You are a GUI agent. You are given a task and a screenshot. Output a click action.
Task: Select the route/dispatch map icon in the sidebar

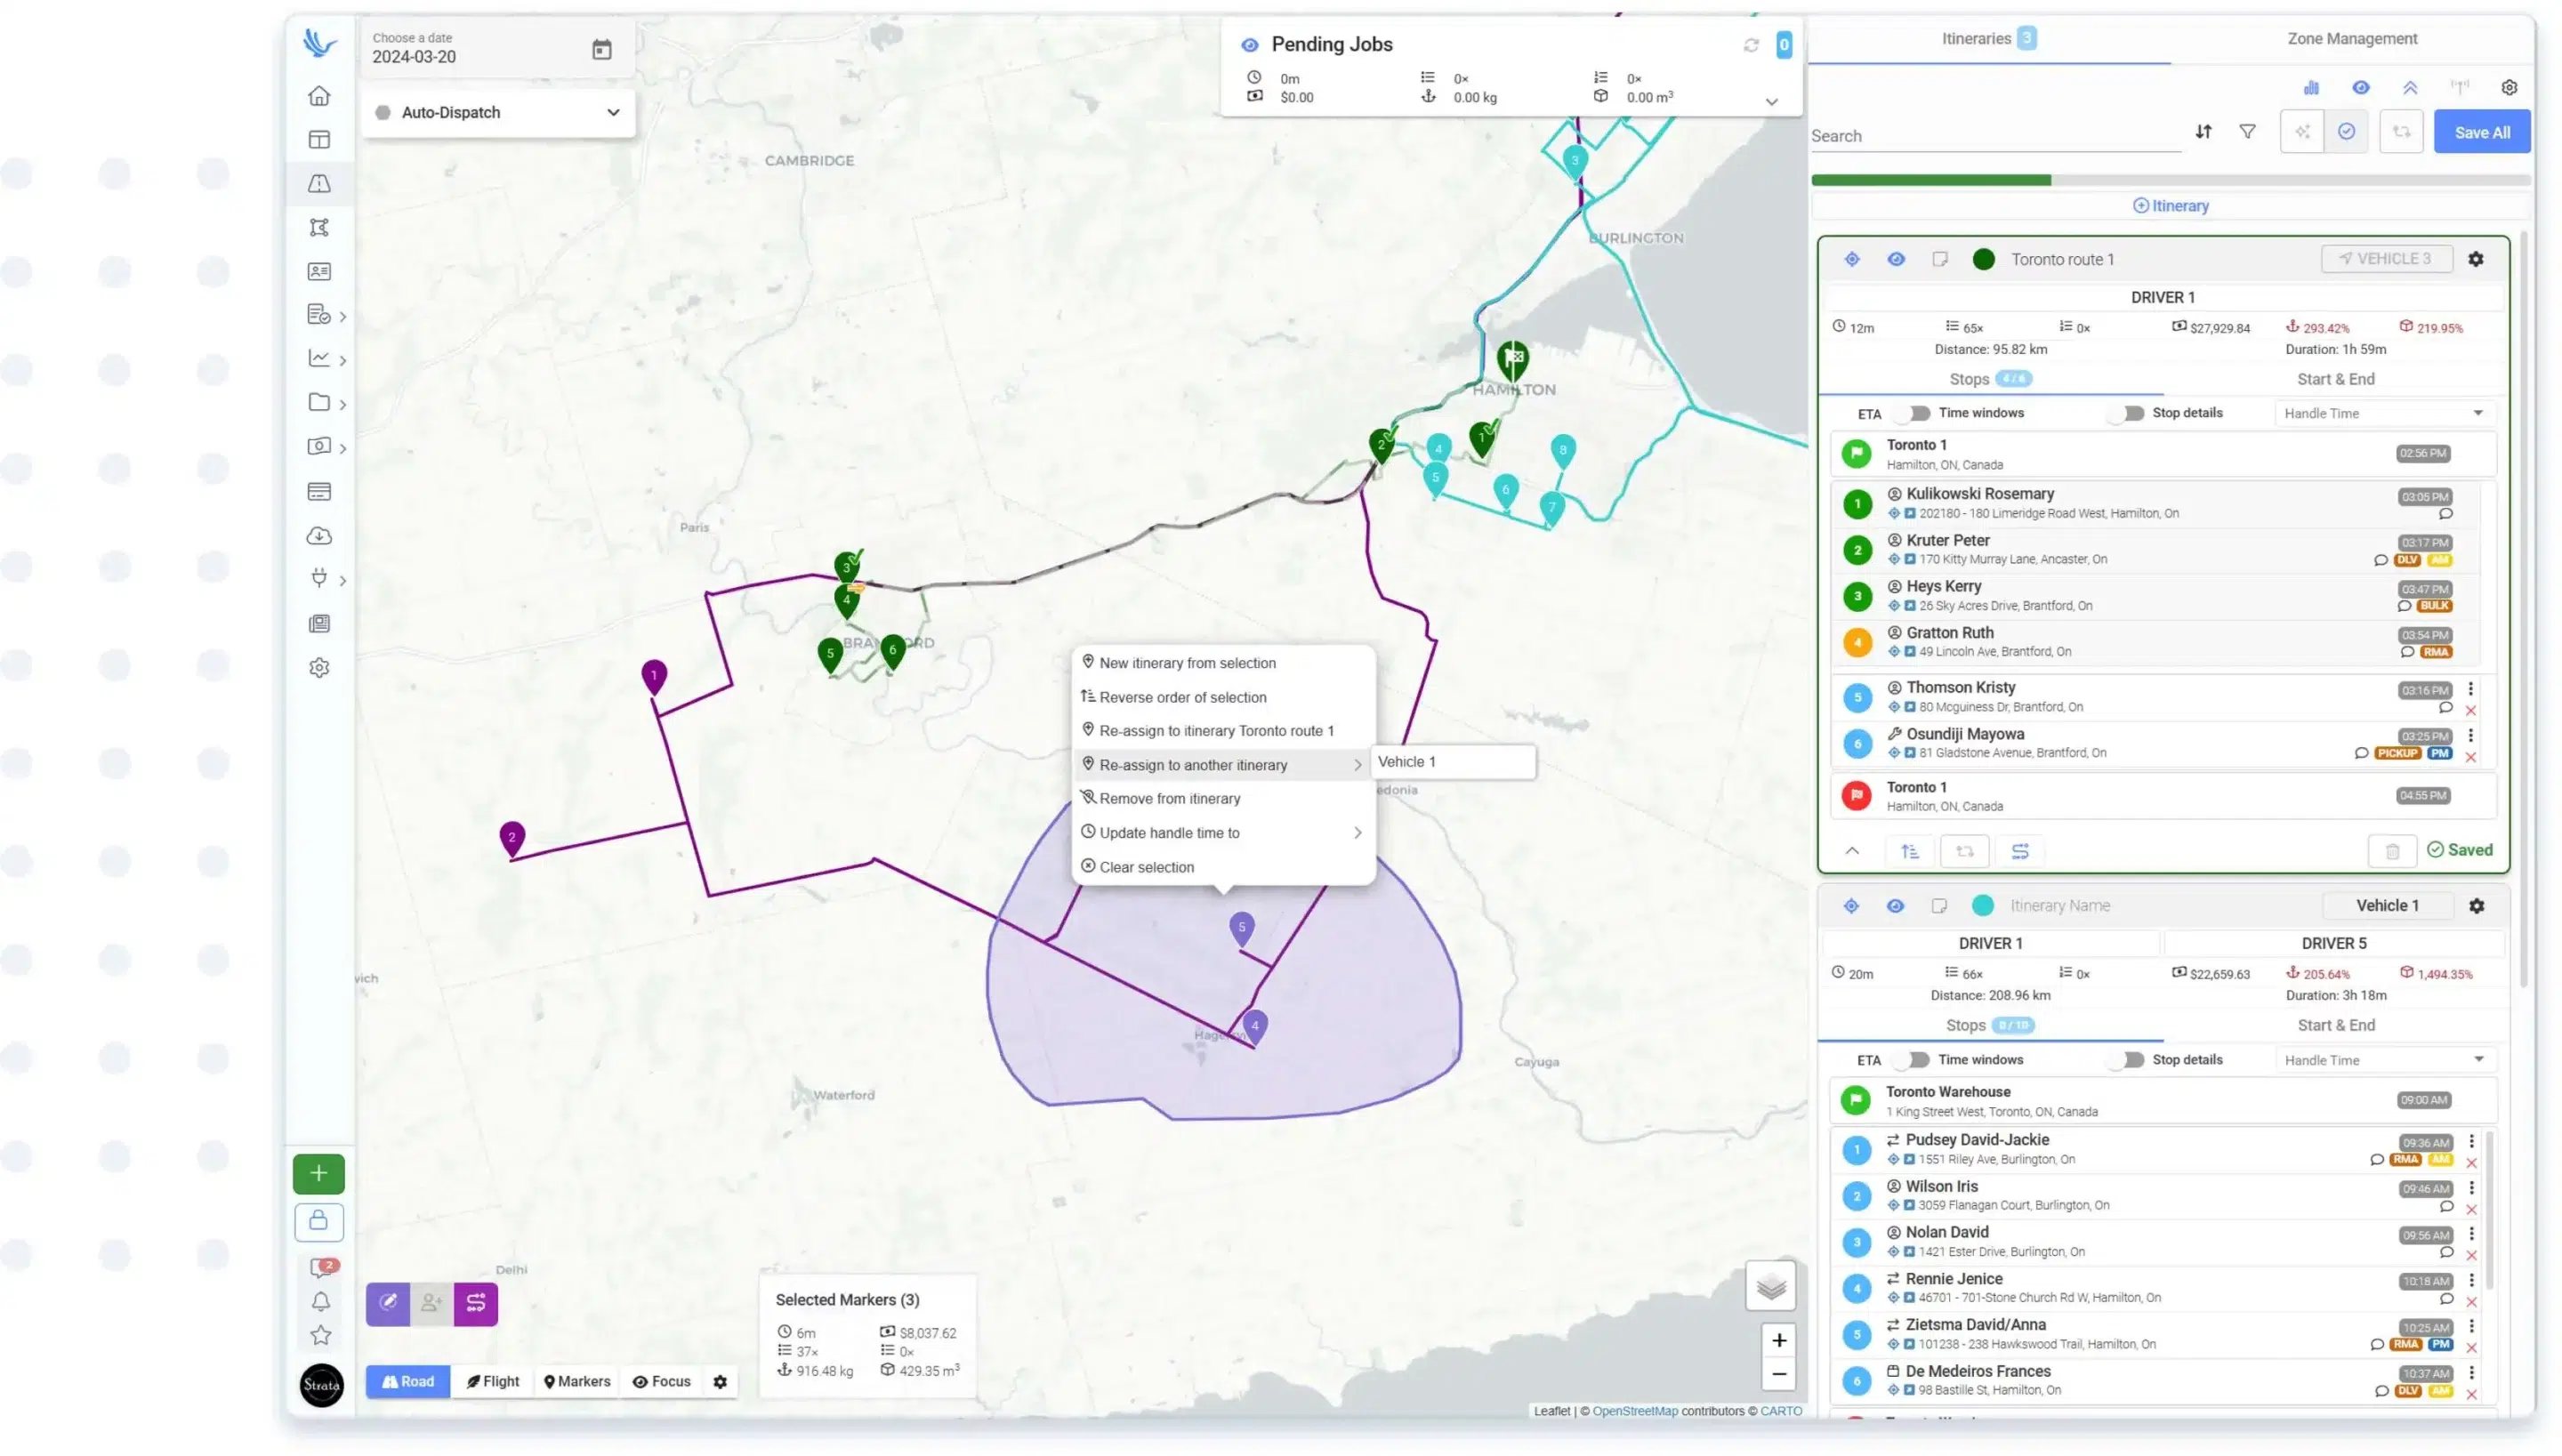point(319,183)
